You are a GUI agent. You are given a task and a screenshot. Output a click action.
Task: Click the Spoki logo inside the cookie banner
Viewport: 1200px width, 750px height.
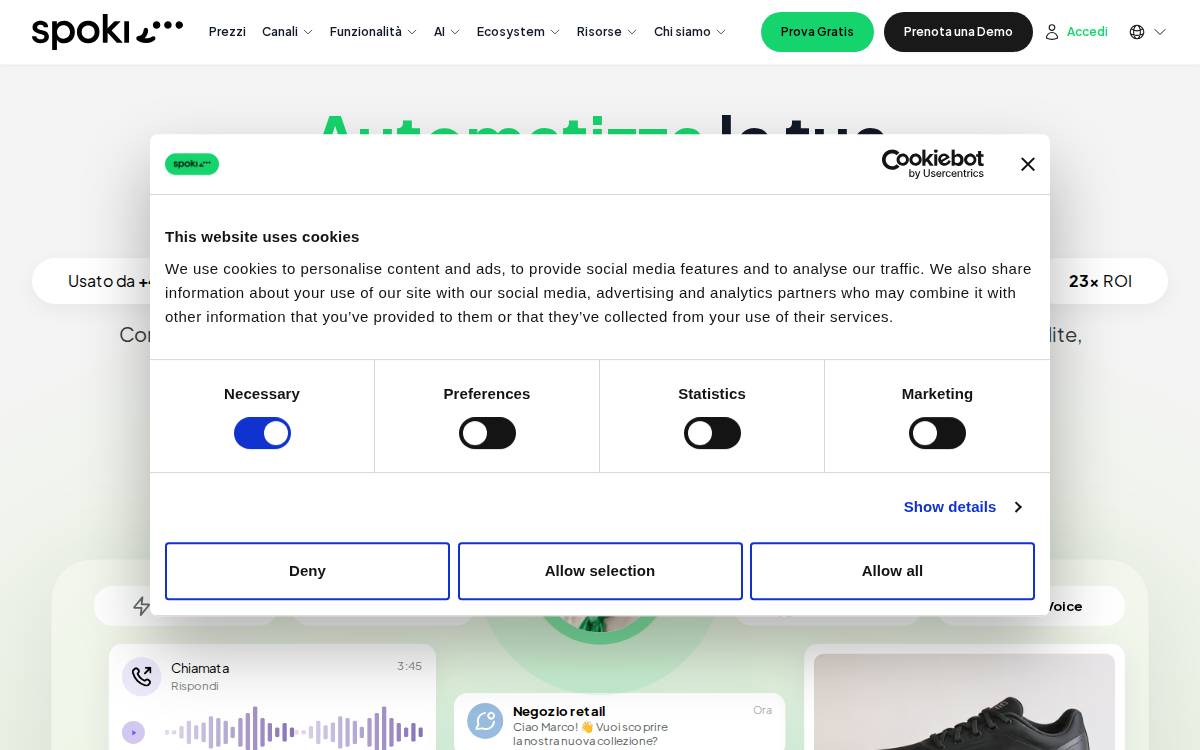pos(192,164)
